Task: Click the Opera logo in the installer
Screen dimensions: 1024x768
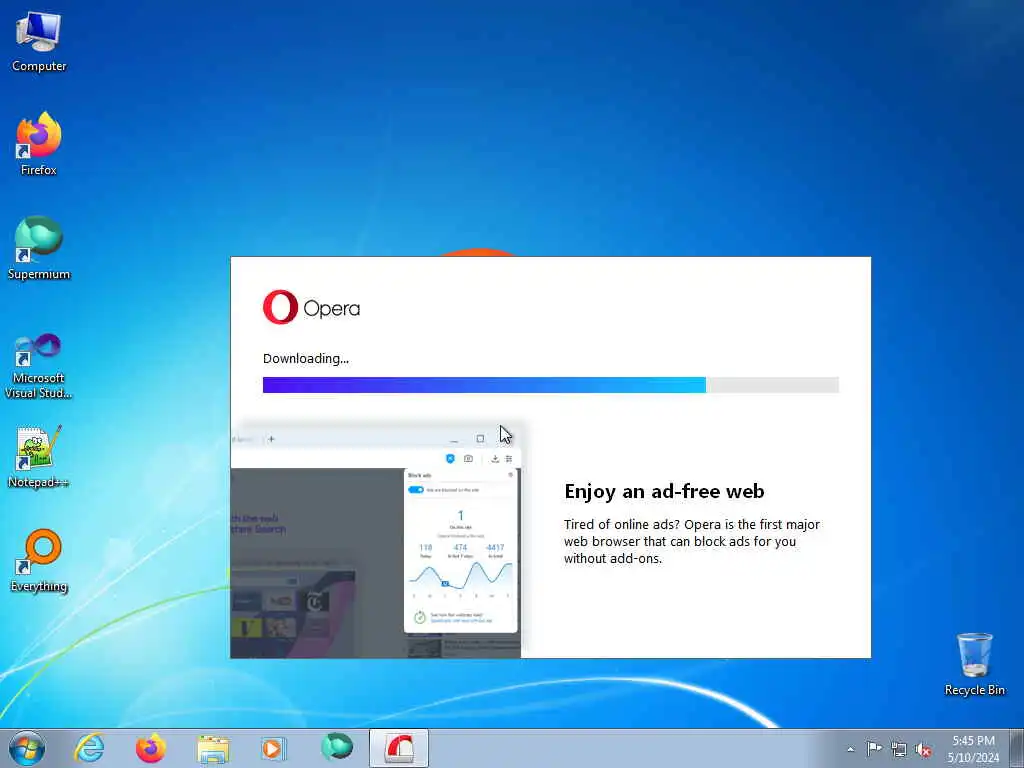Action: pyautogui.click(x=312, y=307)
